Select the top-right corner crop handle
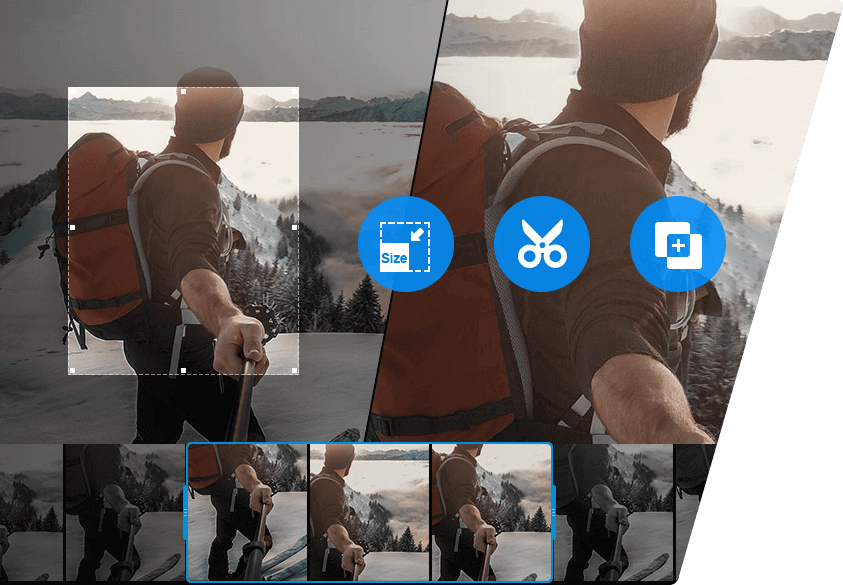The width and height of the screenshot is (843, 585). point(295,91)
